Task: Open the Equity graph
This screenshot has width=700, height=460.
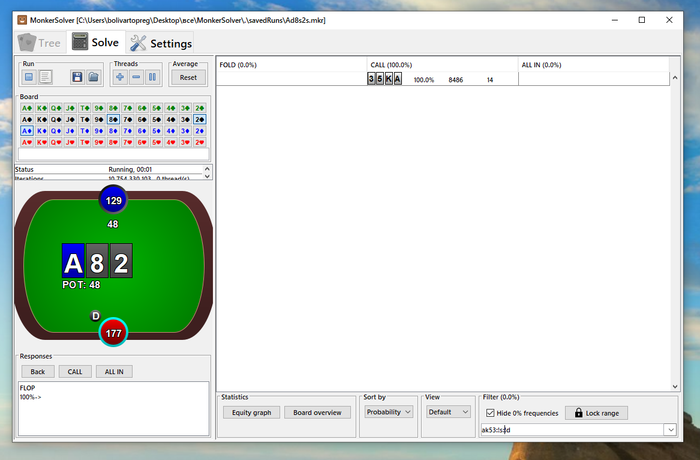Action: click(x=251, y=413)
